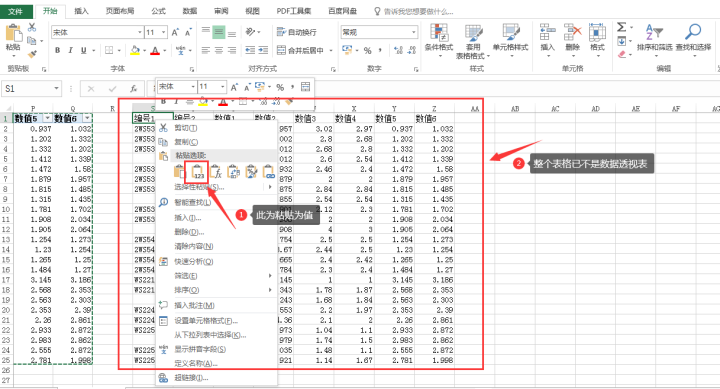
Task: Toggle middle vertical alignment (highlighted)
Action: 219,32
